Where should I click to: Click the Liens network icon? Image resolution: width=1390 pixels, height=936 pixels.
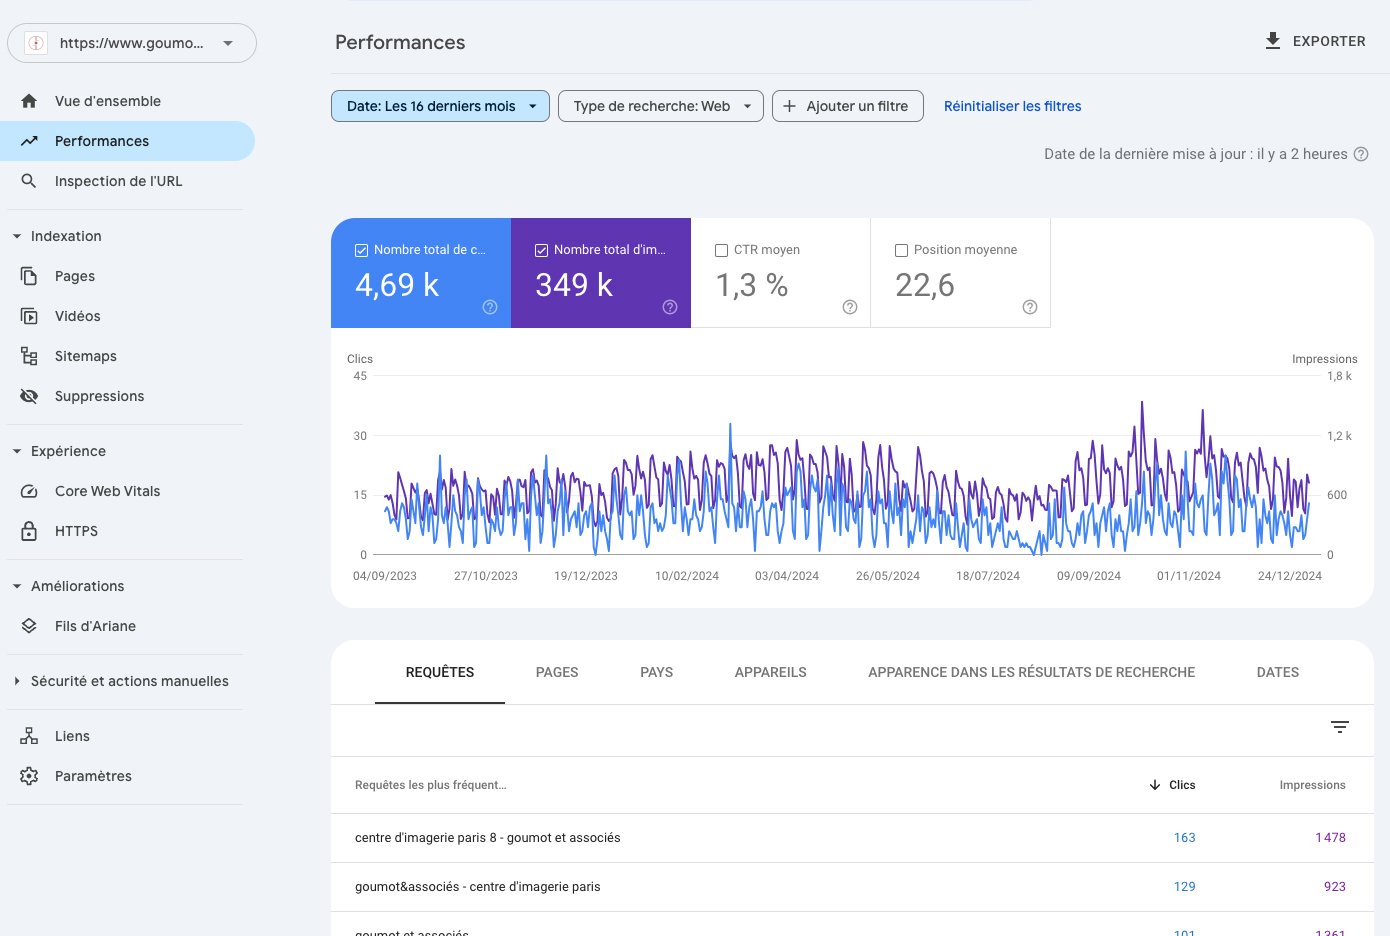[29, 736]
